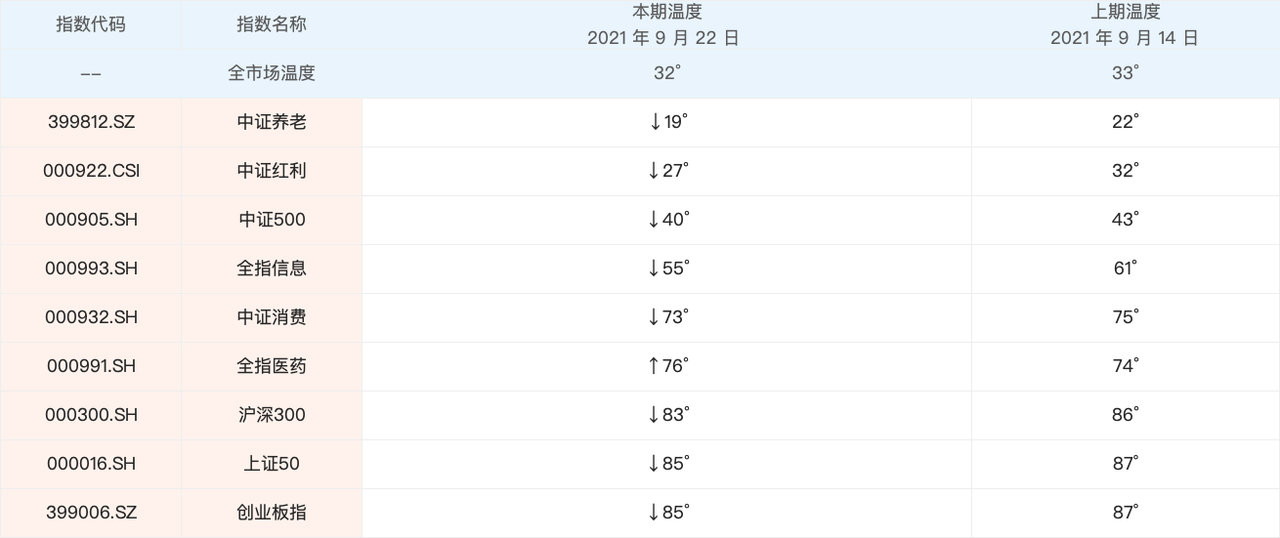Open index code 000922.CSI
The width and height of the screenshot is (1280, 538).
click(91, 171)
